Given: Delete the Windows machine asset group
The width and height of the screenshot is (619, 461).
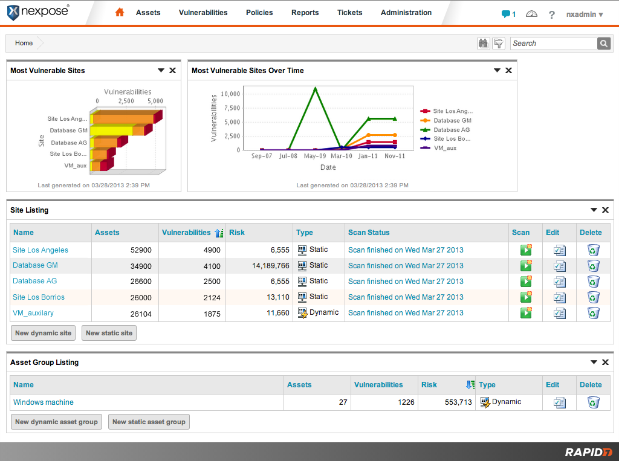Looking at the screenshot, I should [x=592, y=402].
